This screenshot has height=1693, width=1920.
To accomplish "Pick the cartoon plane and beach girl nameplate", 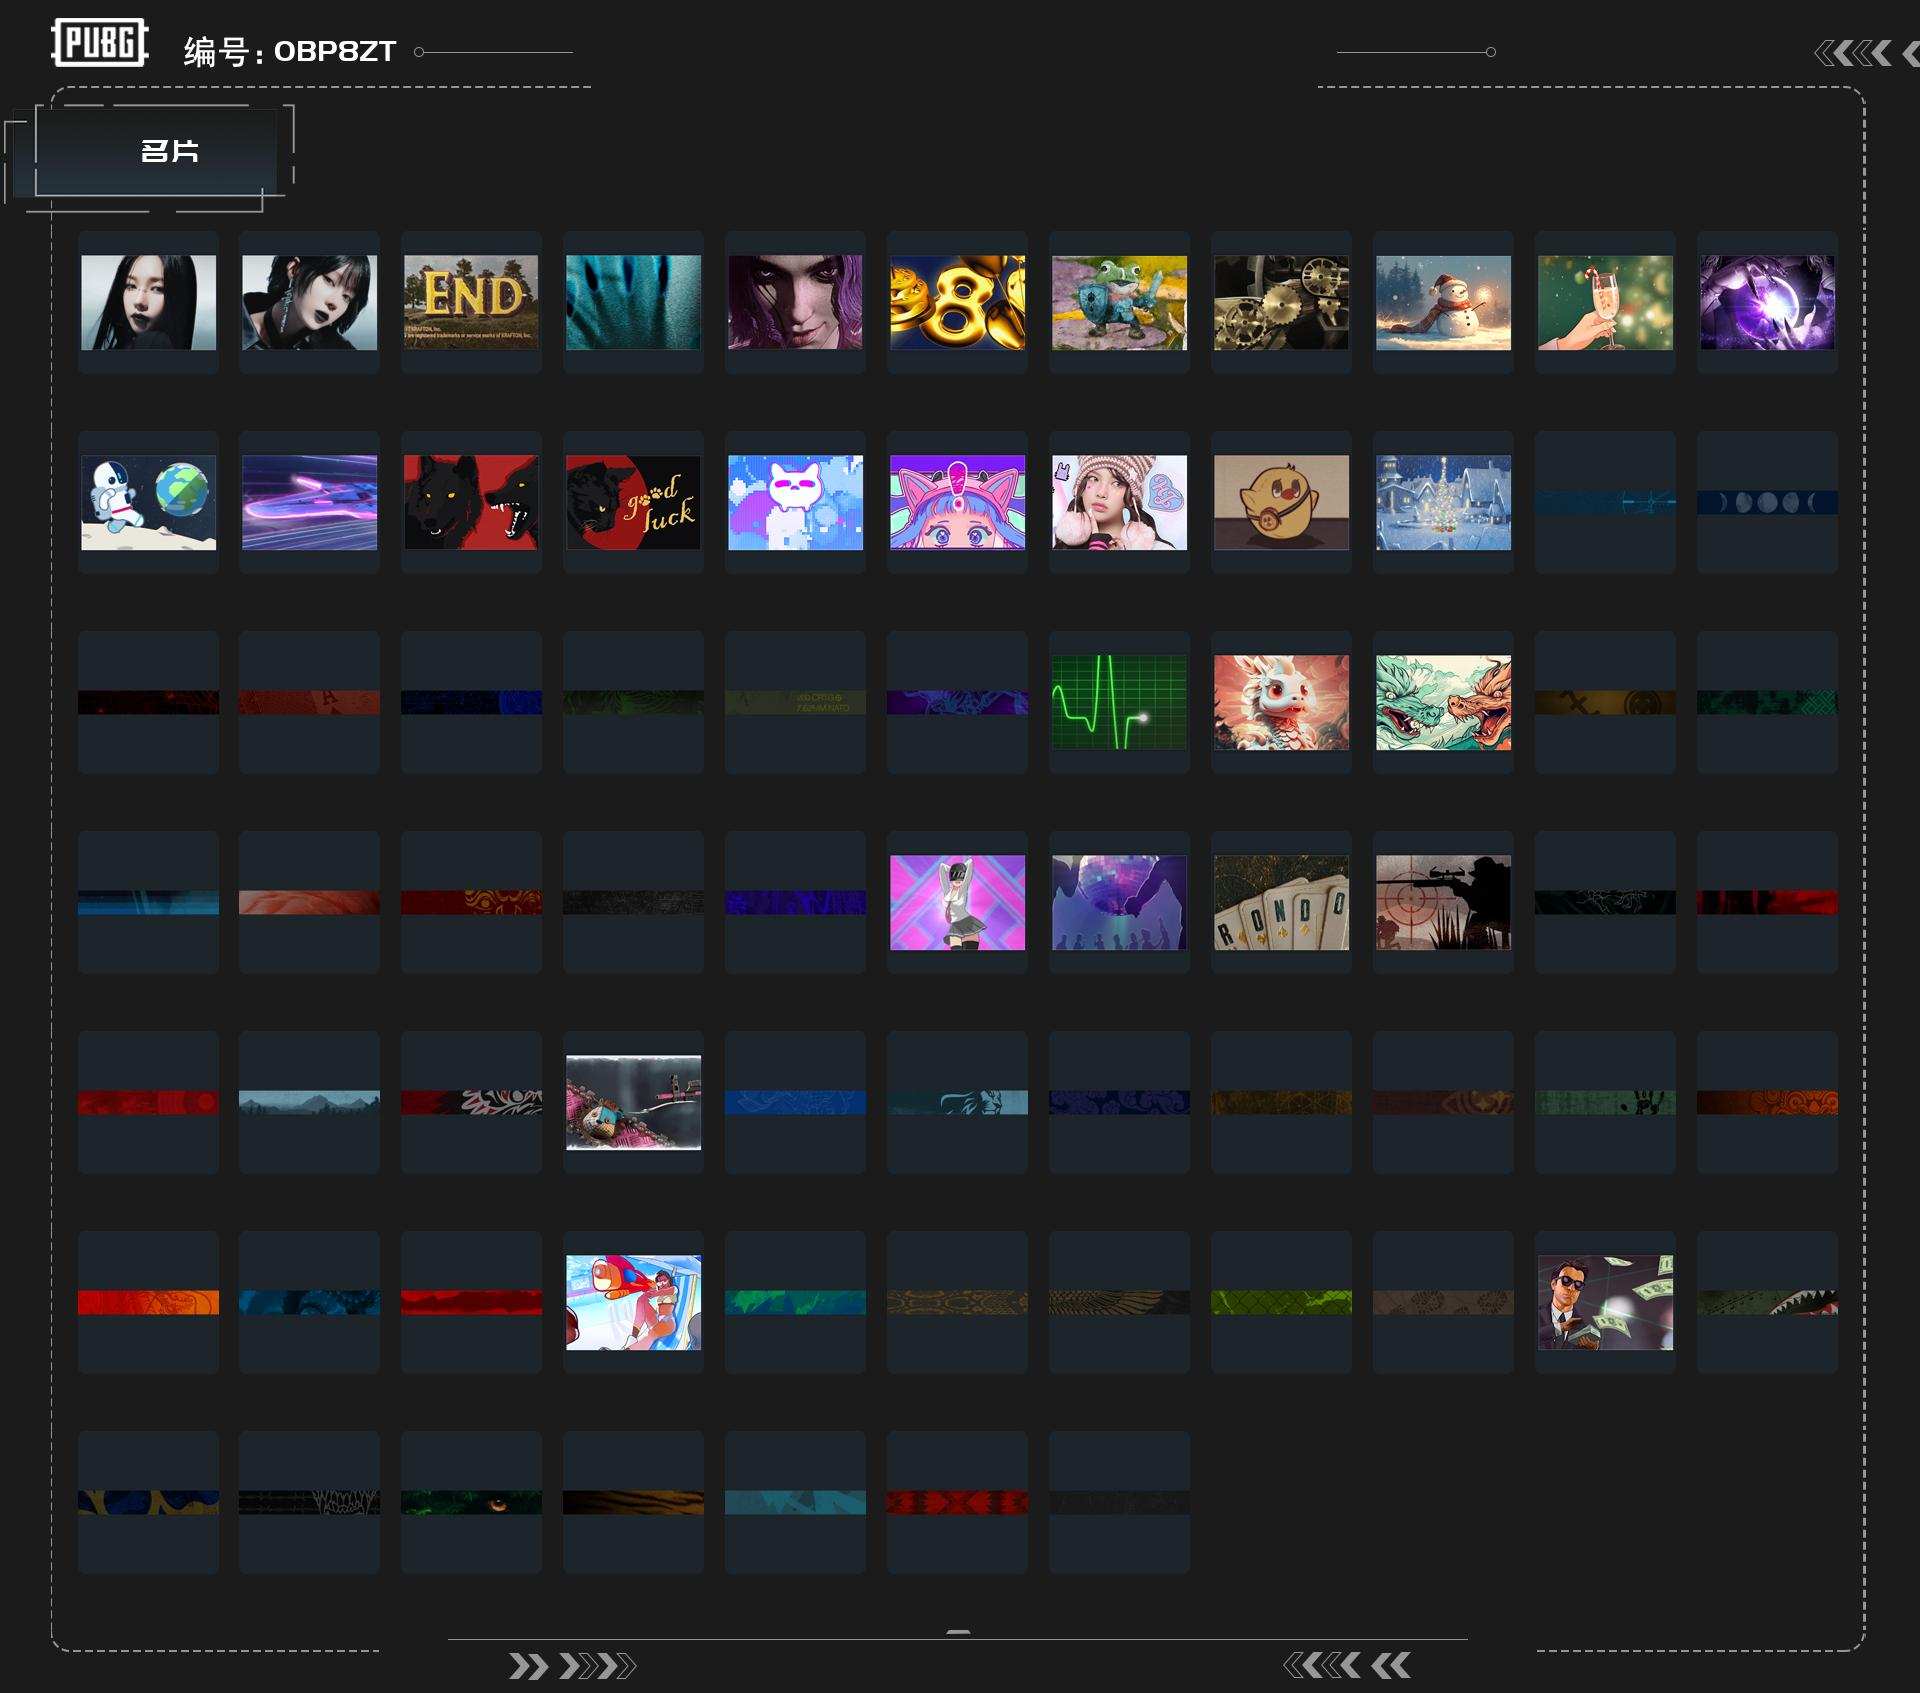I will pyautogui.click(x=633, y=1302).
